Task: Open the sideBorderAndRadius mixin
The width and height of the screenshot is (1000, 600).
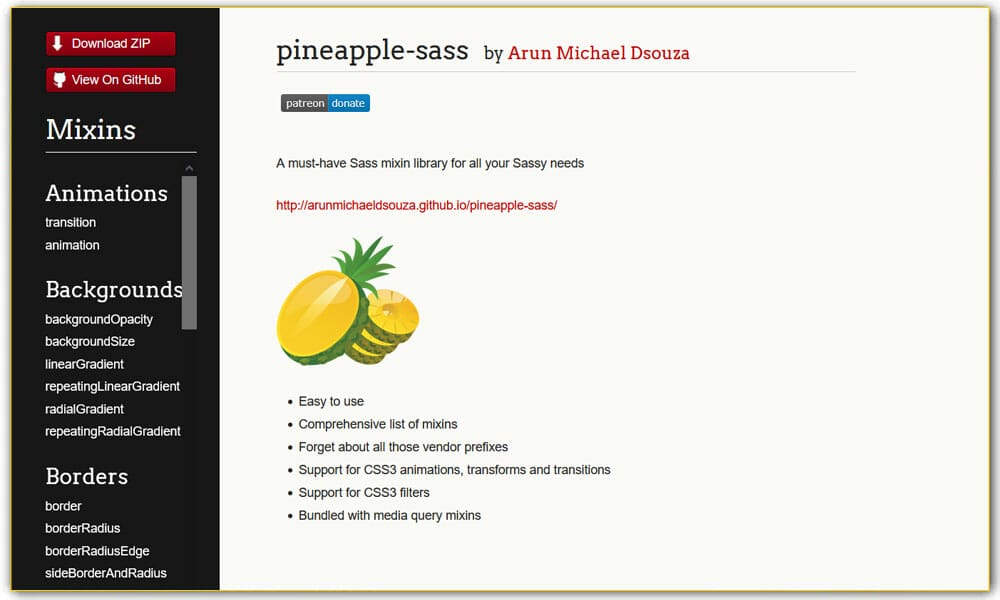Action: (x=106, y=573)
